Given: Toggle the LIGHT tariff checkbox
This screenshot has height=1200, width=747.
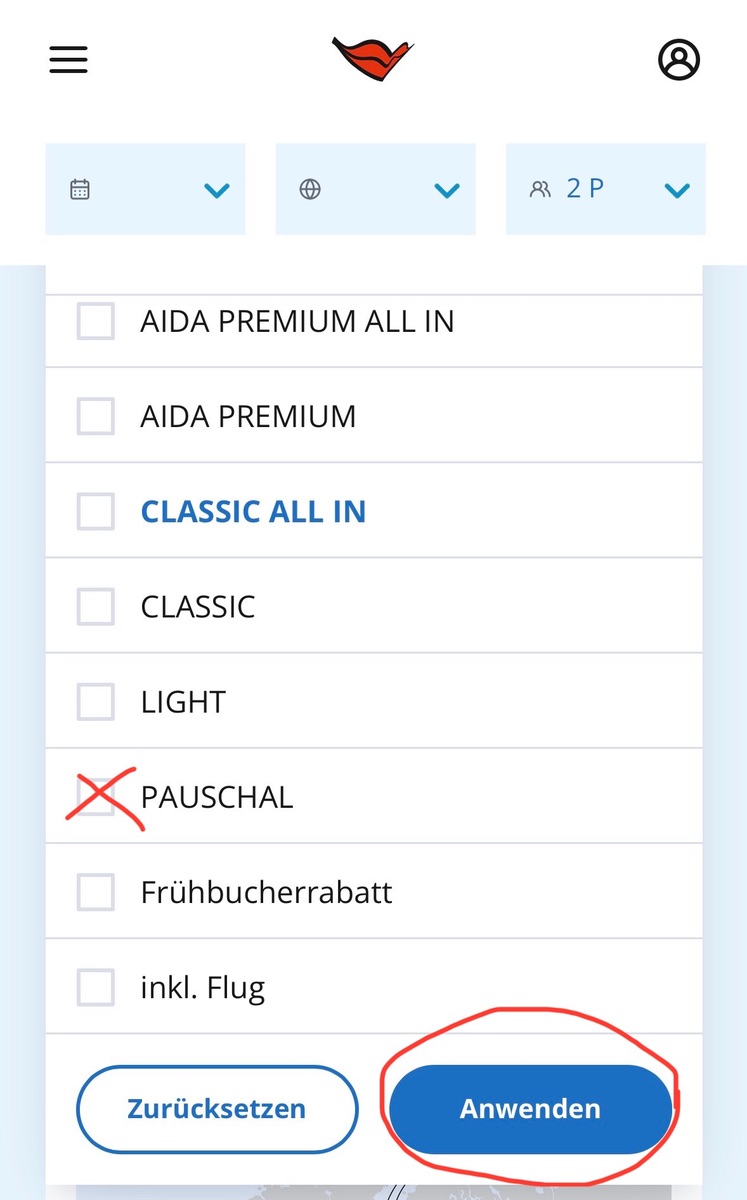Looking at the screenshot, I should coord(96,701).
